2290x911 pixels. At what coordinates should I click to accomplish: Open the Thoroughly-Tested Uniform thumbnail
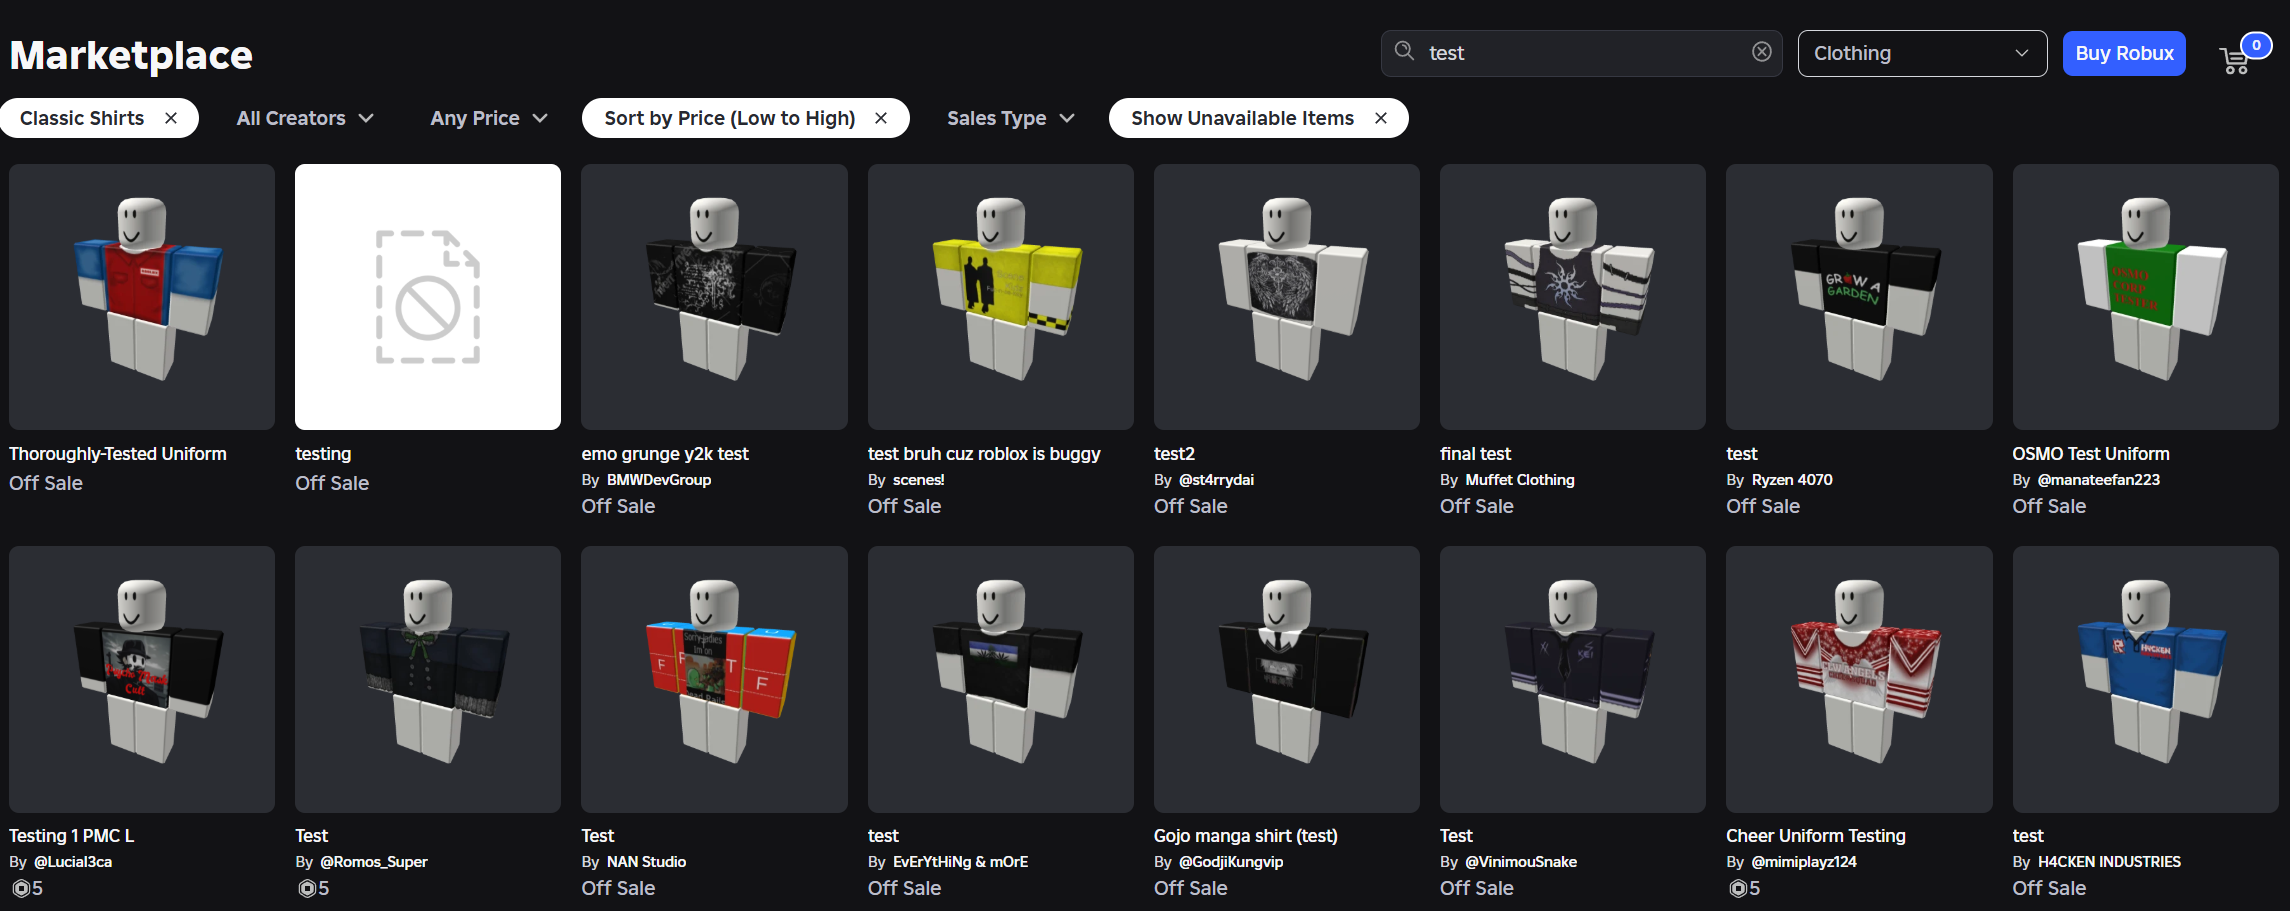point(142,297)
